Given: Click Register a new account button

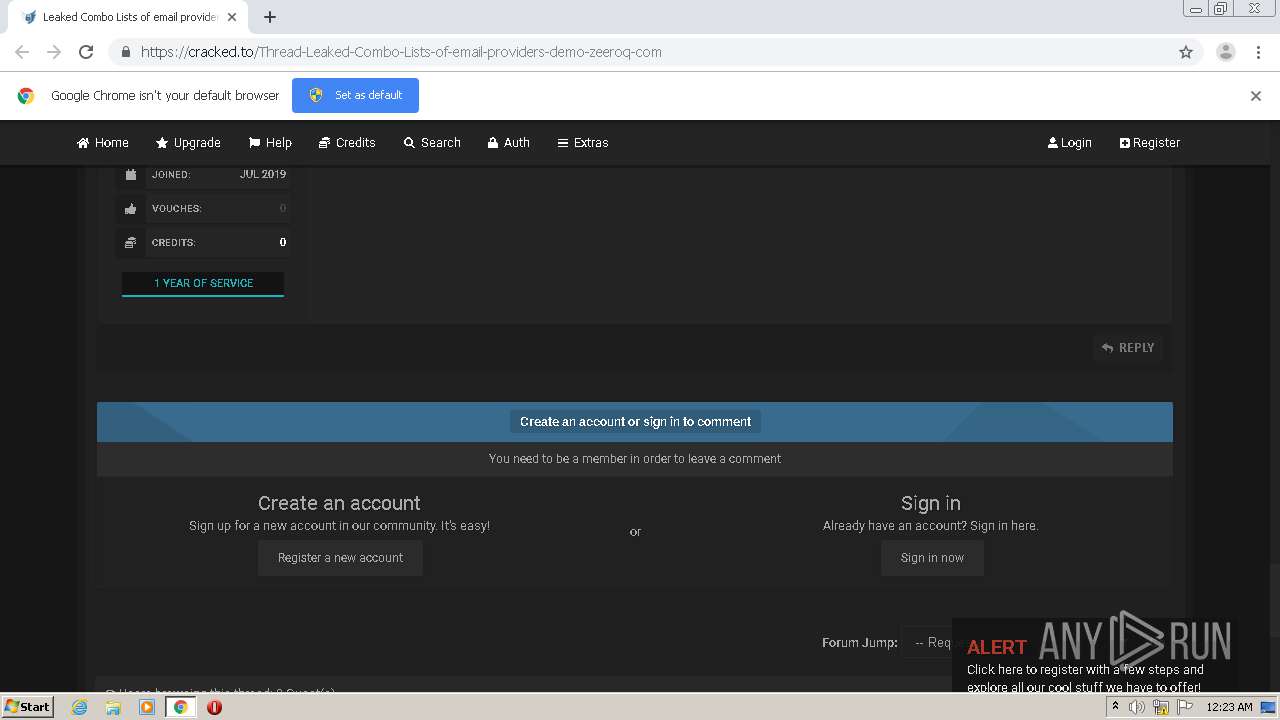Looking at the screenshot, I should click(x=340, y=558).
